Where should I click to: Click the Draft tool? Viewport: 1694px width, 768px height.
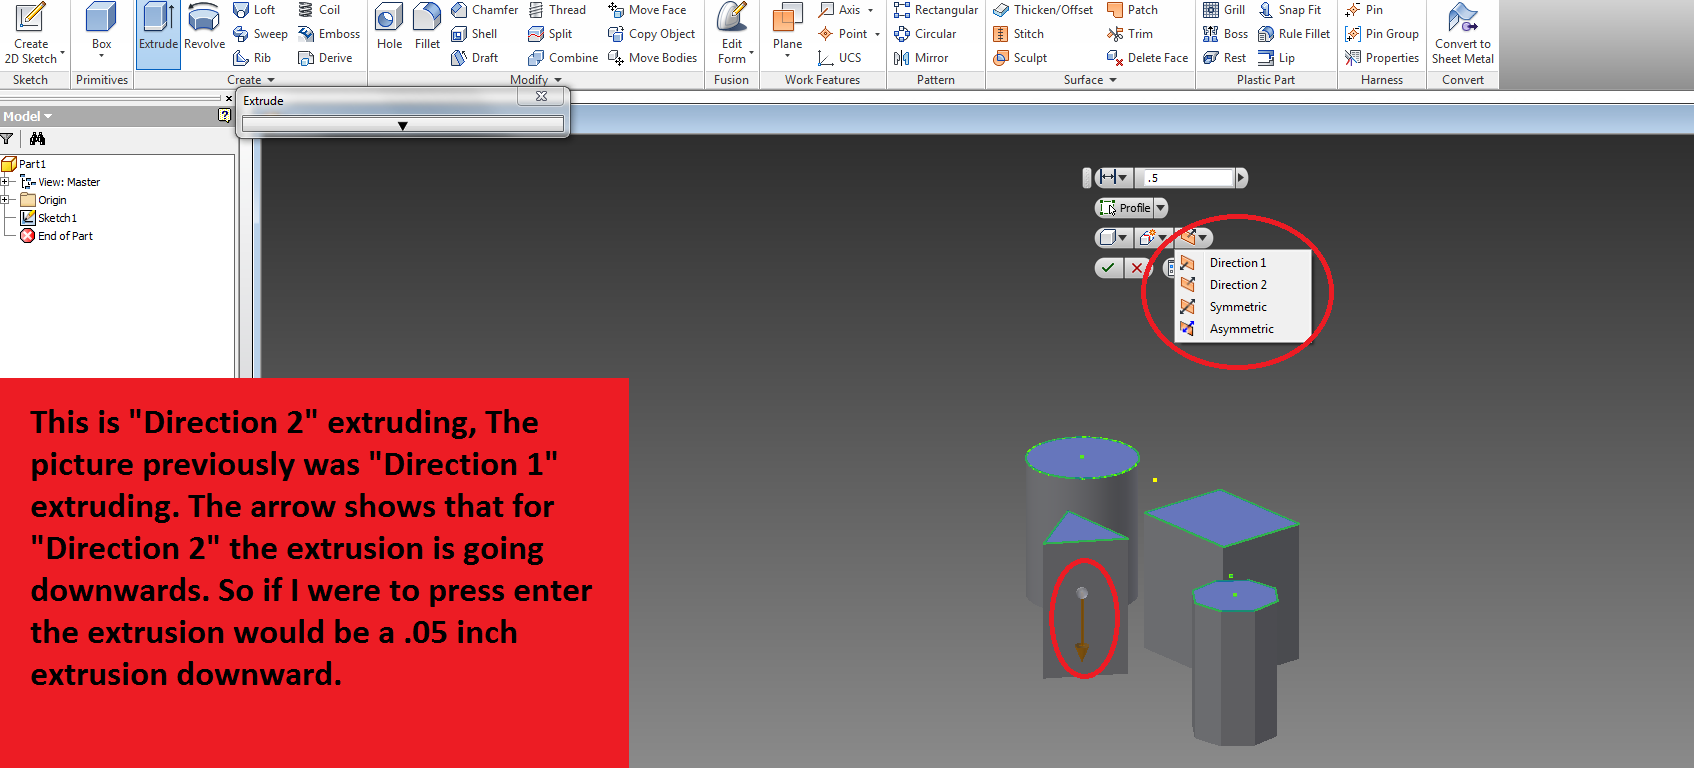475,58
